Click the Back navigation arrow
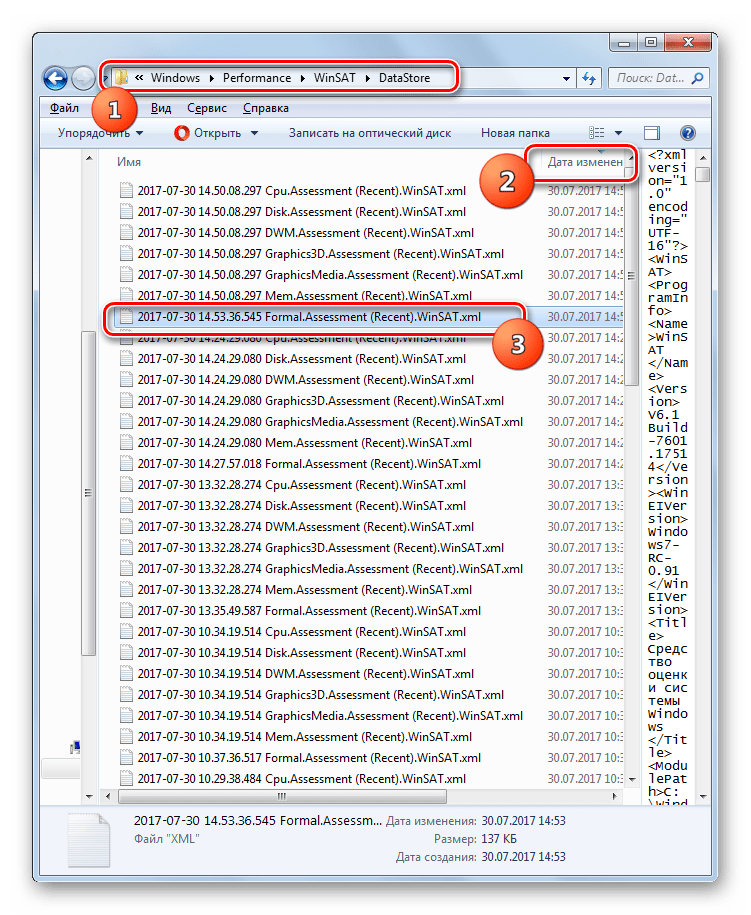 [x=55, y=78]
